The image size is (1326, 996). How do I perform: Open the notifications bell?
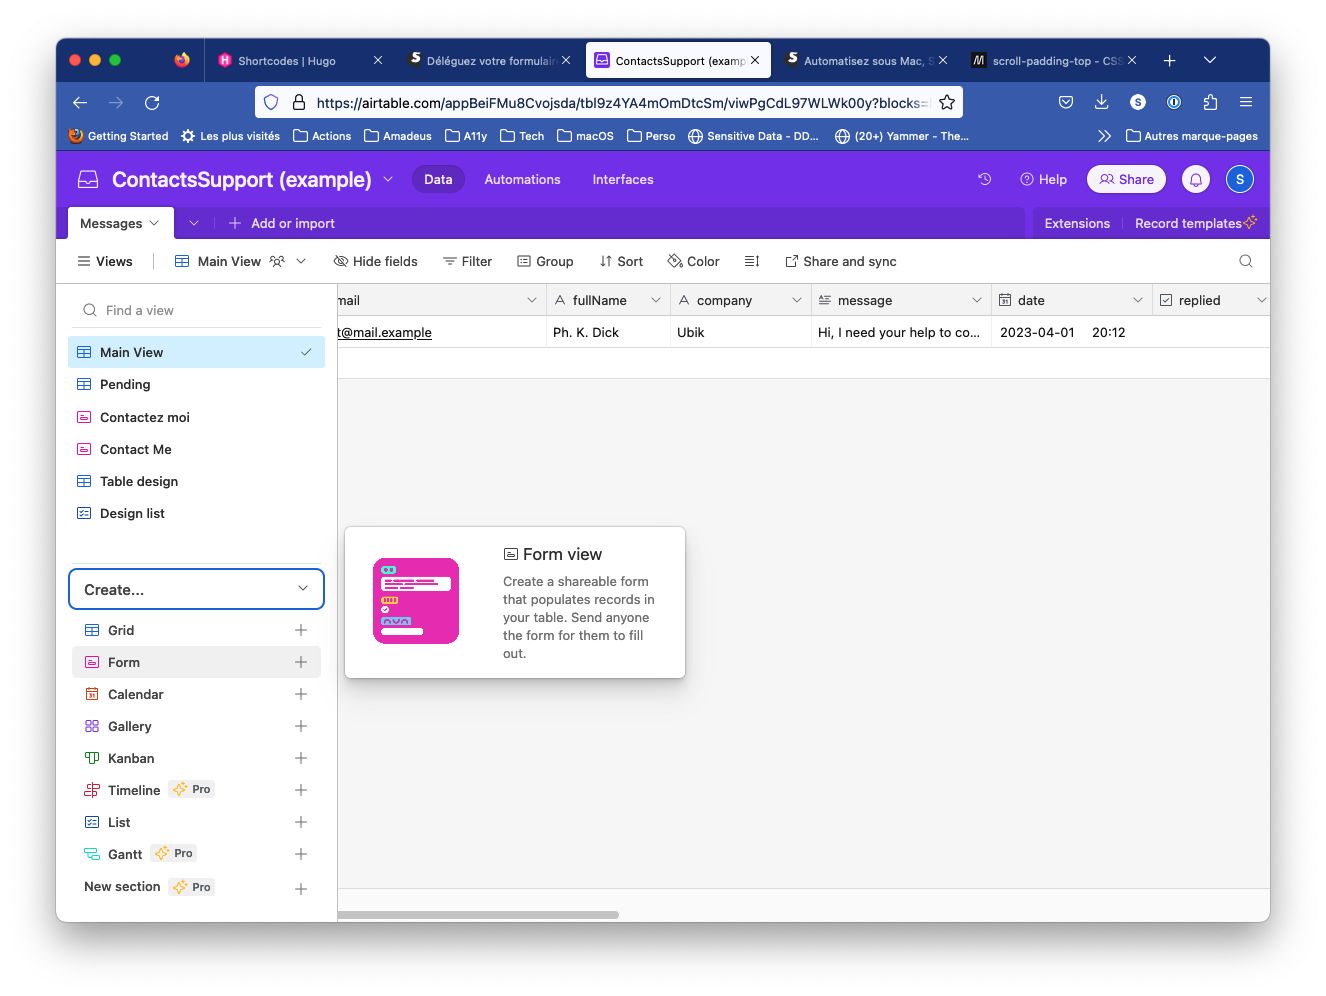pos(1195,179)
